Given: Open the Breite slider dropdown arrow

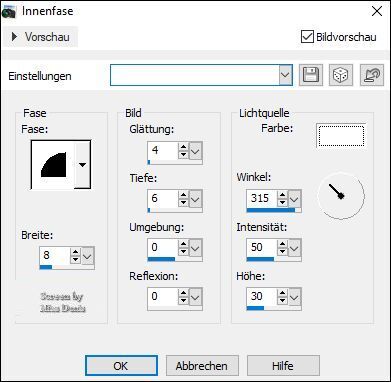Looking at the screenshot, I should click(x=88, y=256).
